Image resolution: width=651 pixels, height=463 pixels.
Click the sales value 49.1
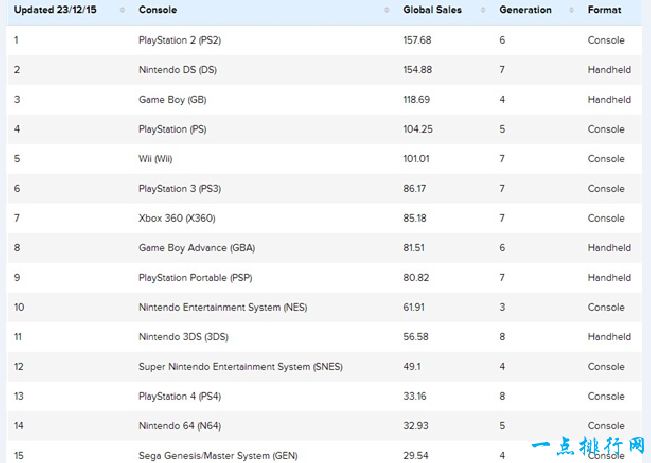[x=412, y=367]
